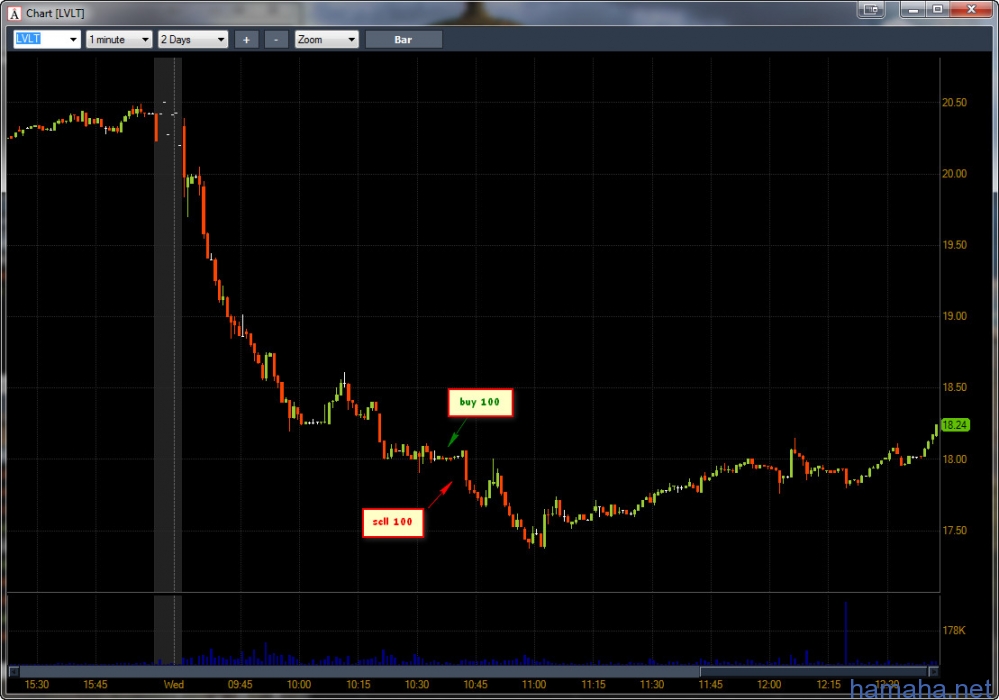Minimize the Chart window

click(913, 10)
